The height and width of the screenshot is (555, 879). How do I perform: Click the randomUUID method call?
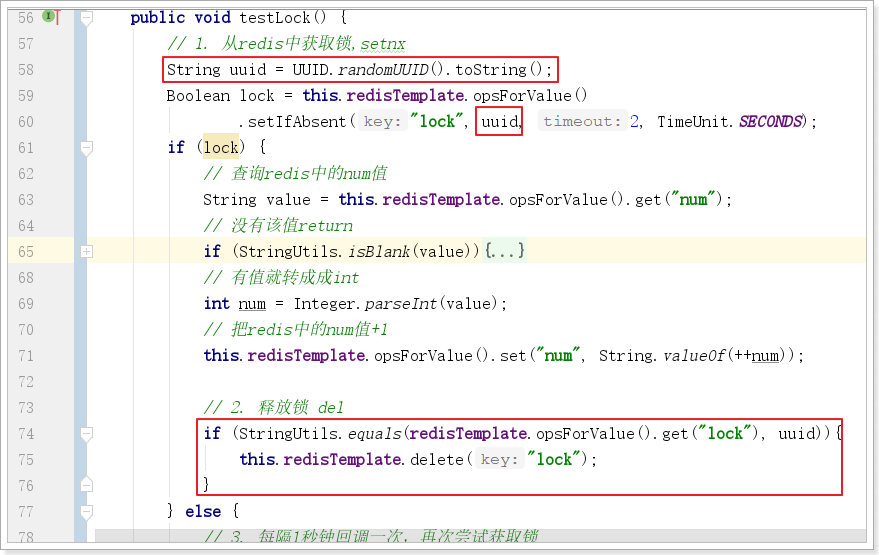[x=384, y=70]
